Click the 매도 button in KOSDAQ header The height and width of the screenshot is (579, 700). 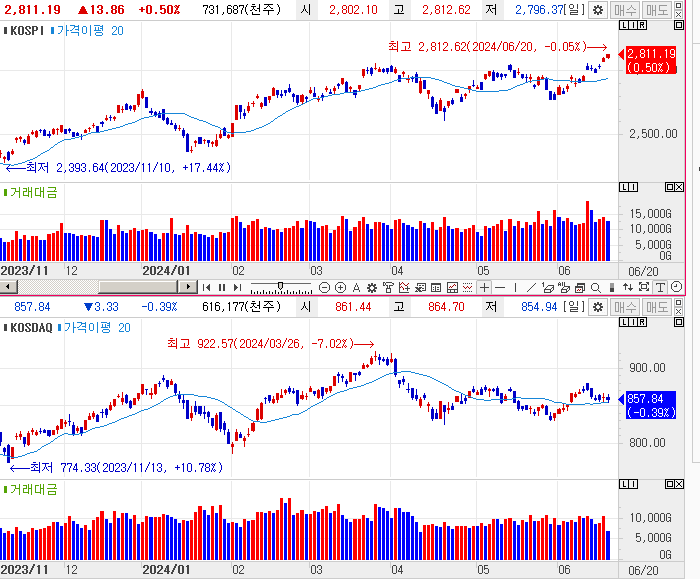(657, 307)
